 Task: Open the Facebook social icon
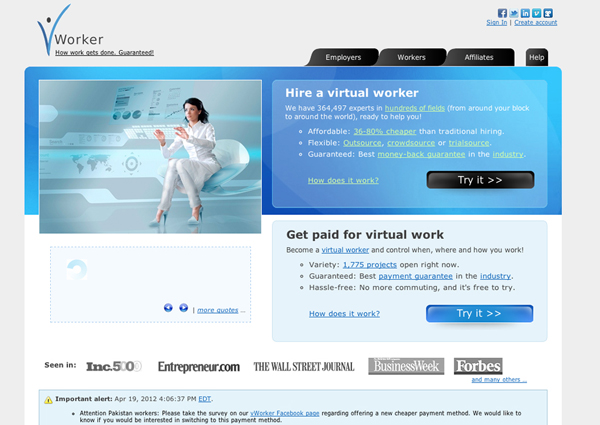tap(502, 13)
